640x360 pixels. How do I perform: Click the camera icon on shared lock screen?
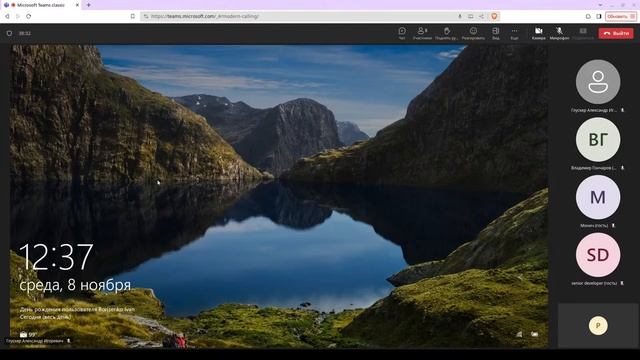[x=23, y=334]
